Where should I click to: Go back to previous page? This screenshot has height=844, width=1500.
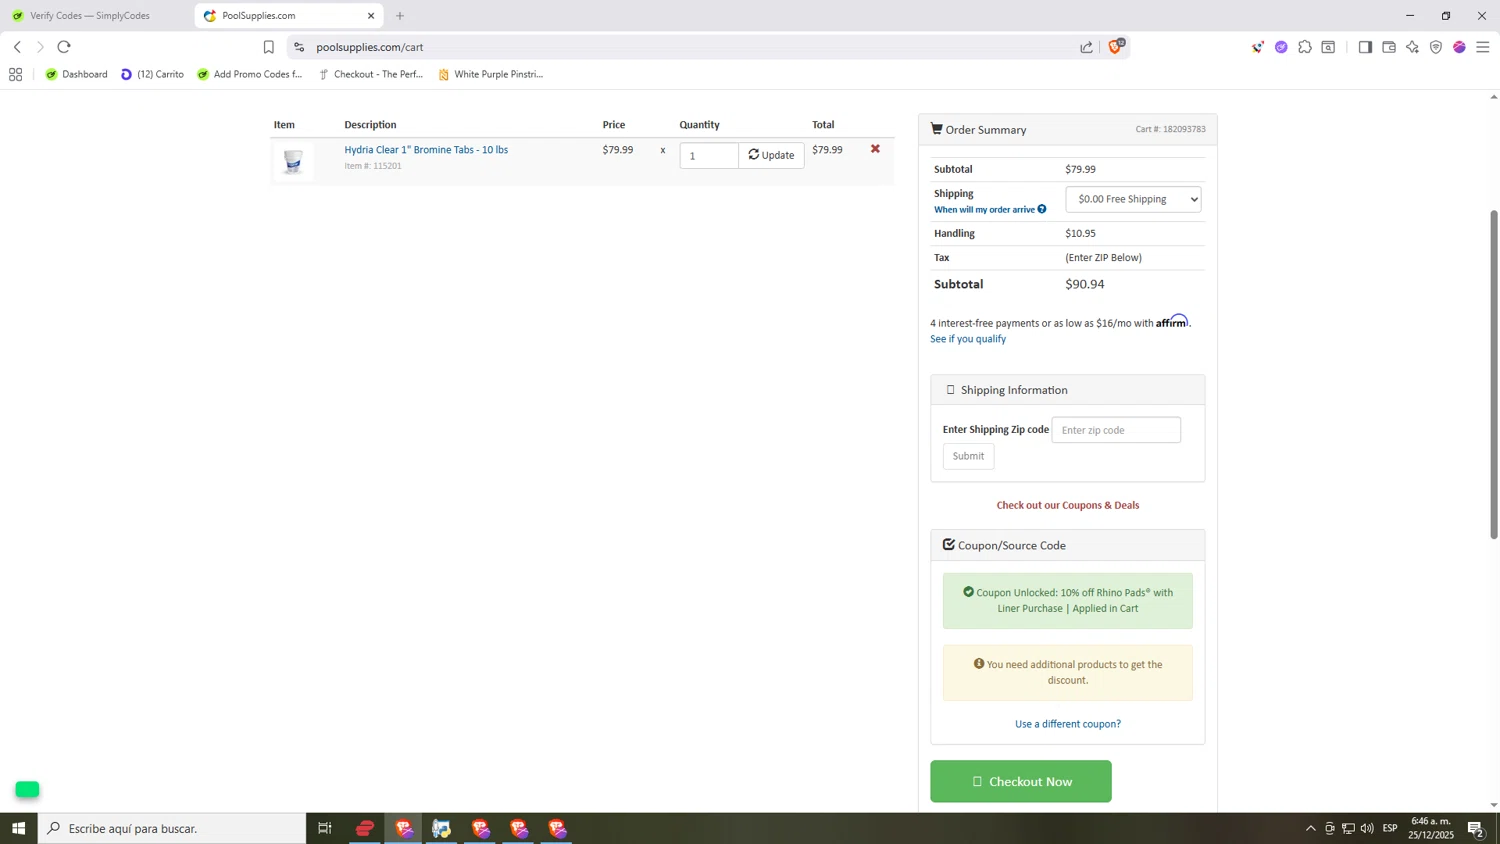click(x=17, y=47)
